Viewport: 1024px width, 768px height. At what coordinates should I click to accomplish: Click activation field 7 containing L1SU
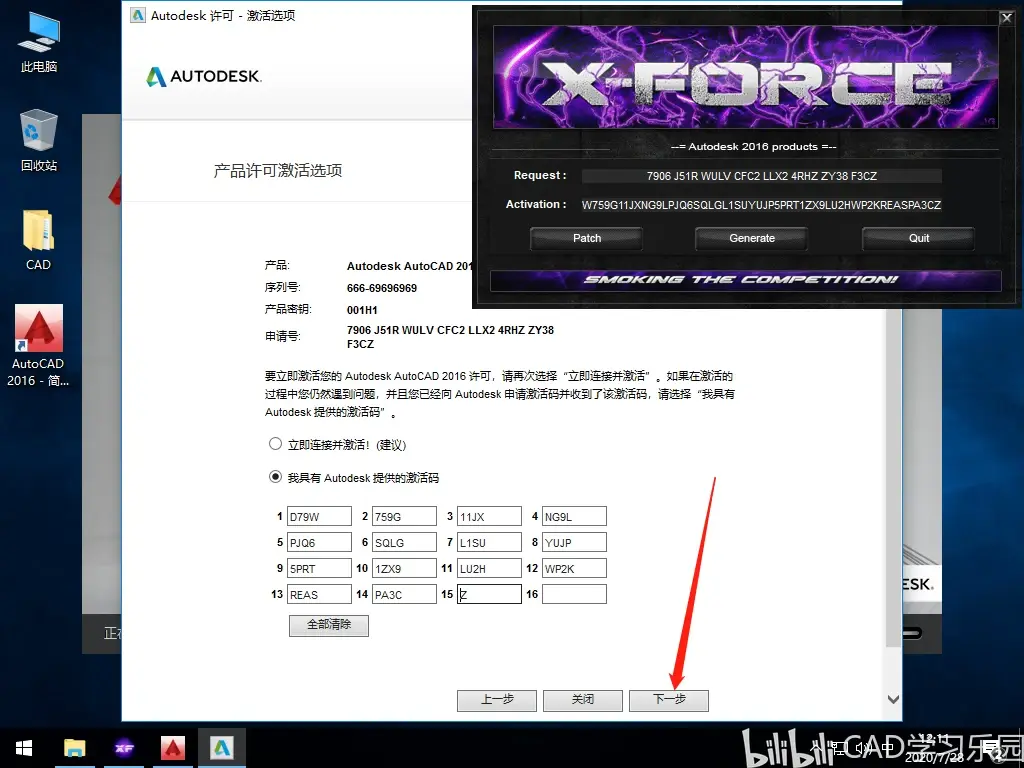pos(489,542)
